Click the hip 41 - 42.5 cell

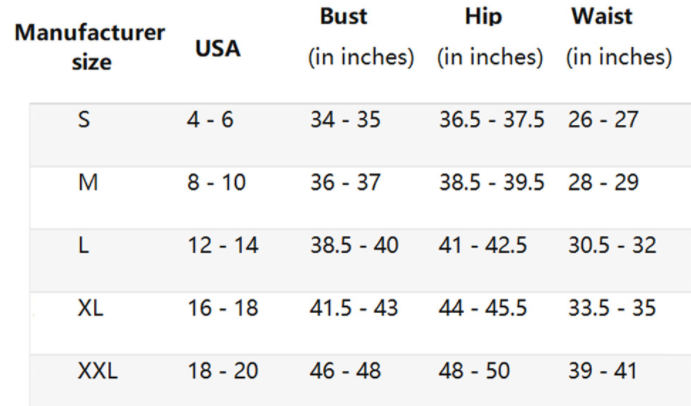(x=483, y=246)
